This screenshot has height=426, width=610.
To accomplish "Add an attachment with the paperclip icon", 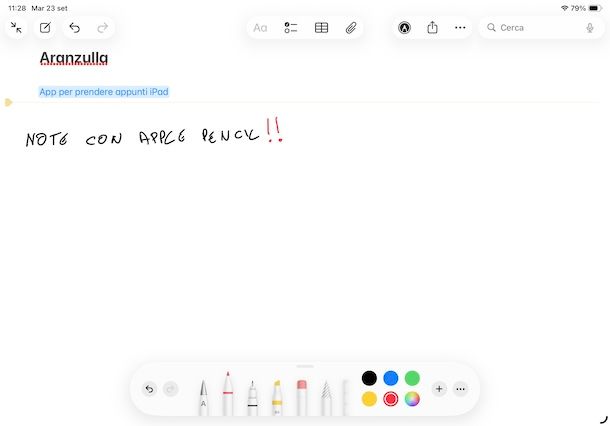I will [x=351, y=28].
